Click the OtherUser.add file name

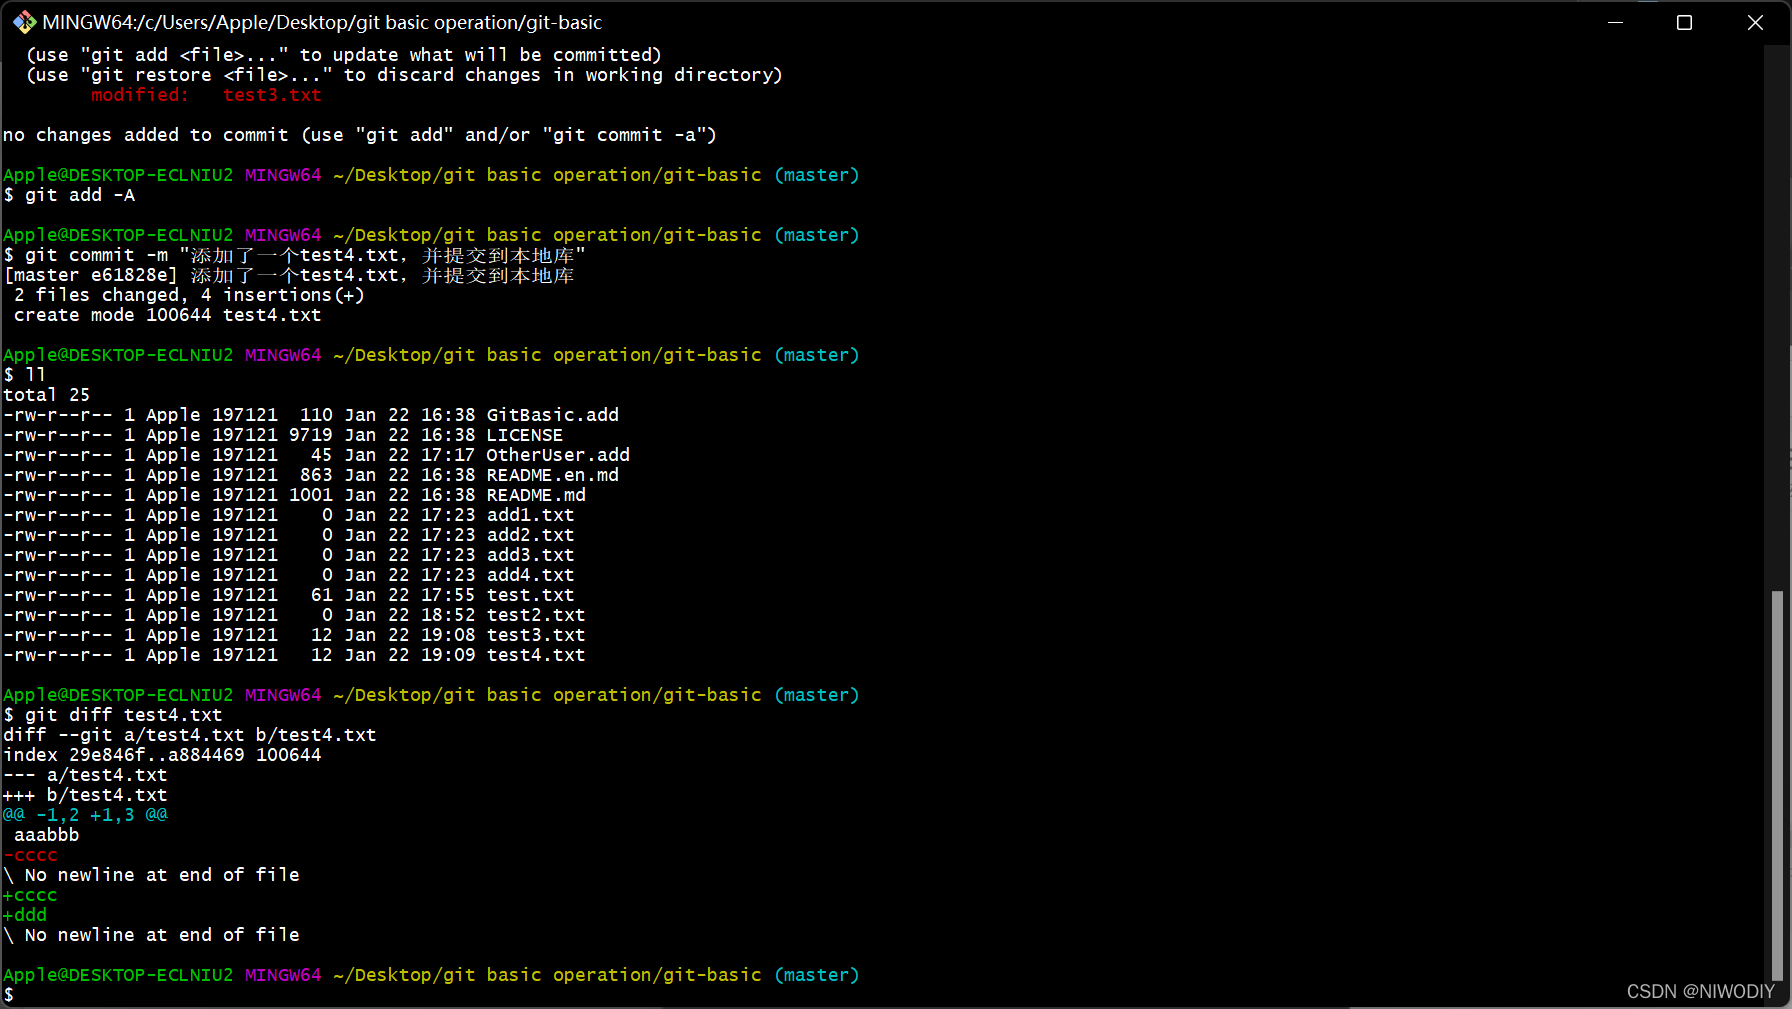pyautogui.click(x=558, y=455)
